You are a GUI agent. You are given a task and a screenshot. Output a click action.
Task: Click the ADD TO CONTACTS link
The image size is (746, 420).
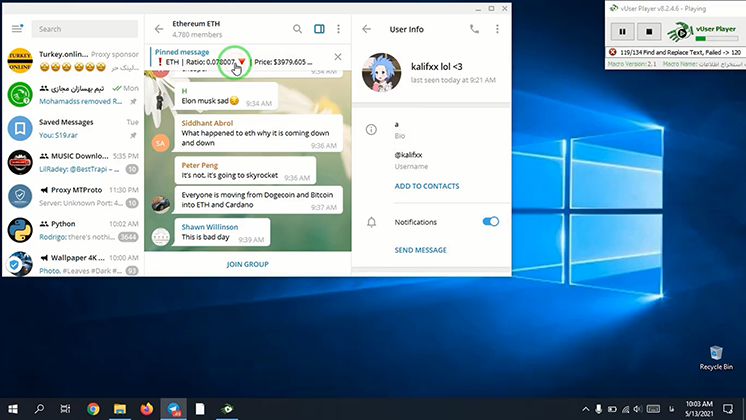click(x=427, y=186)
